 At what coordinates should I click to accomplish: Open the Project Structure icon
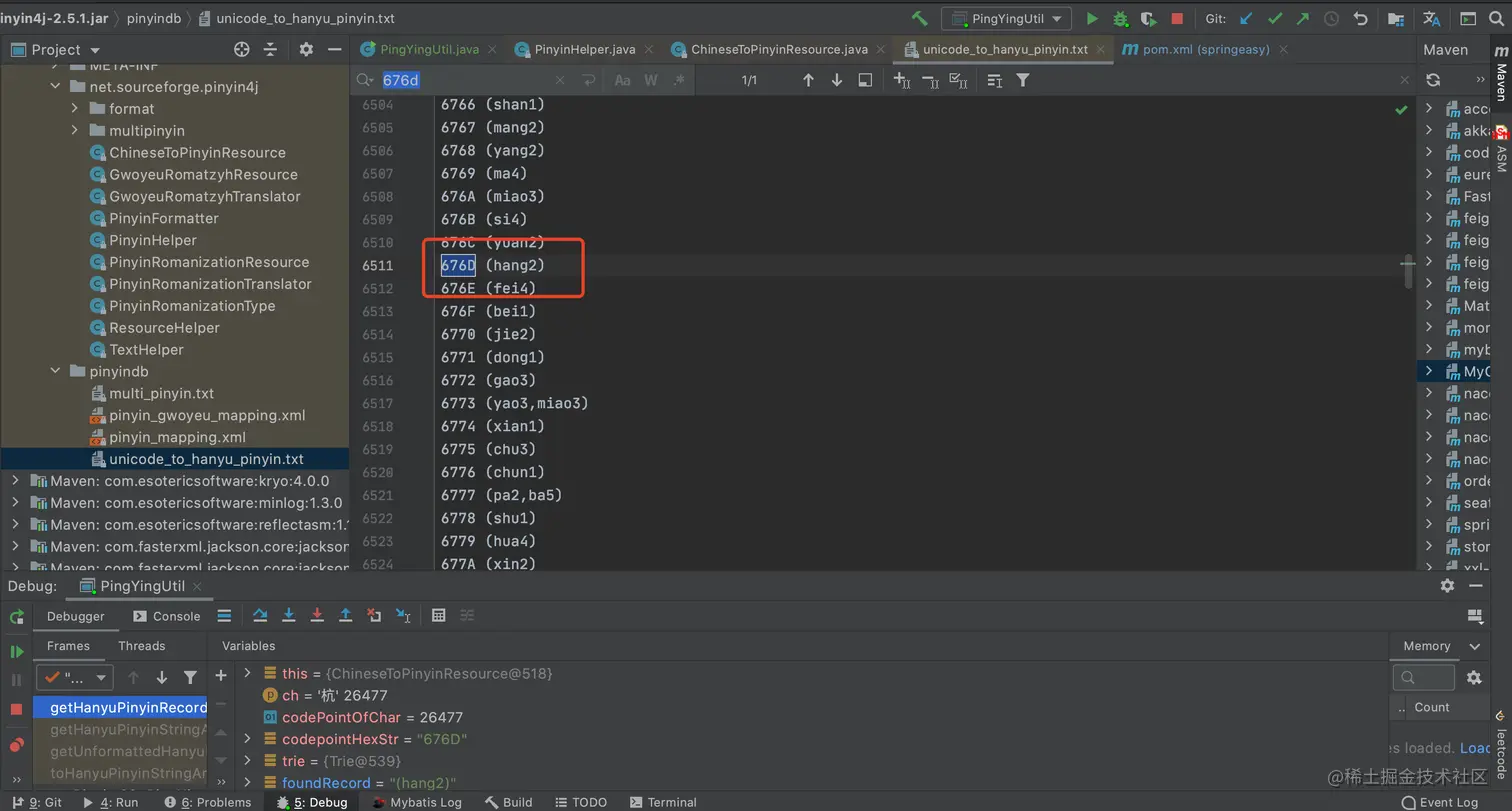(1395, 19)
